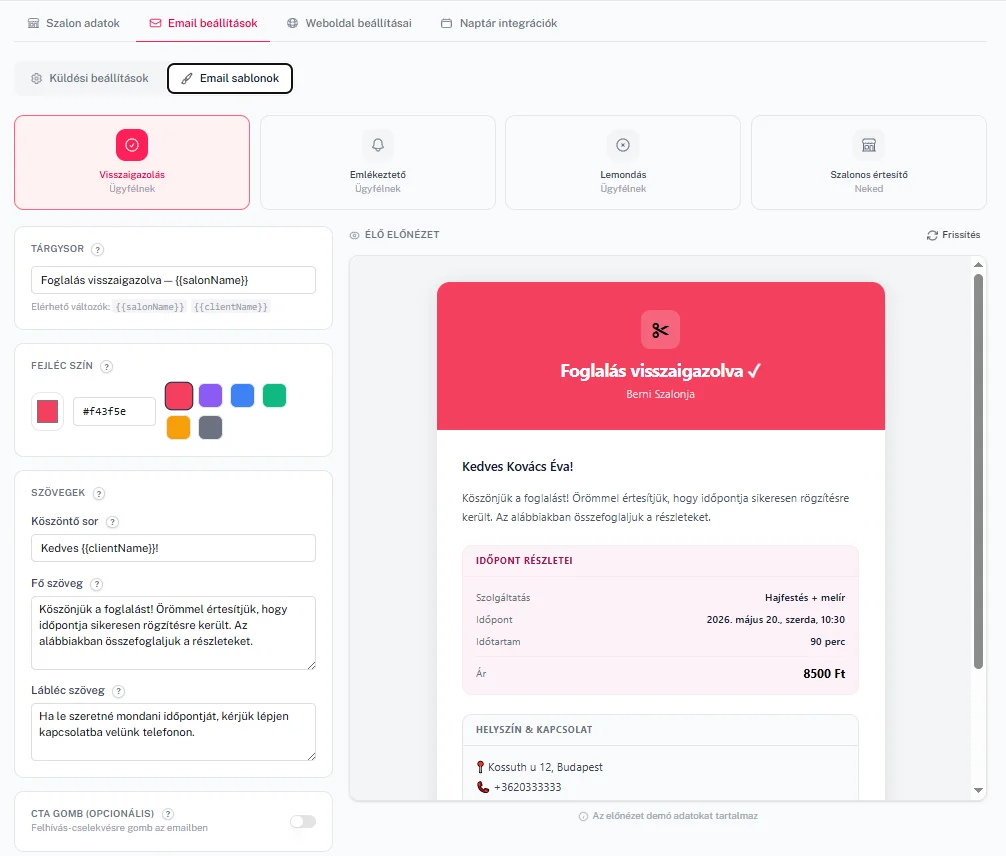Select the Lemondás cancel template card
1006x856 pixels.
pyautogui.click(x=622, y=162)
